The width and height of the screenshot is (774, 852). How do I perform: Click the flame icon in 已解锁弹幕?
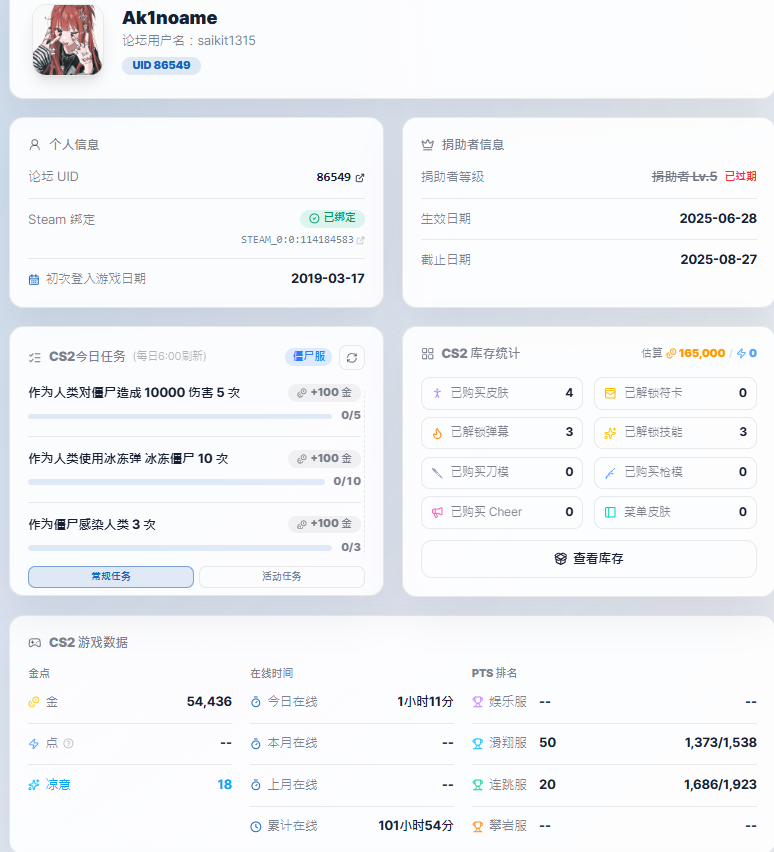pos(437,433)
